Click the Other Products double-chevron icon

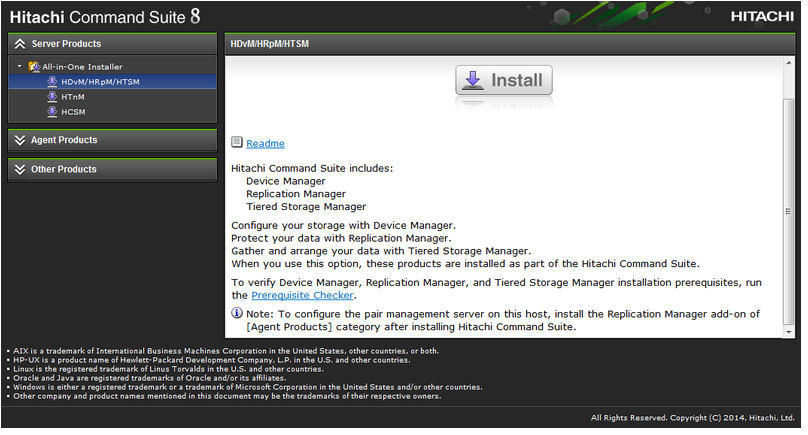click(x=20, y=170)
